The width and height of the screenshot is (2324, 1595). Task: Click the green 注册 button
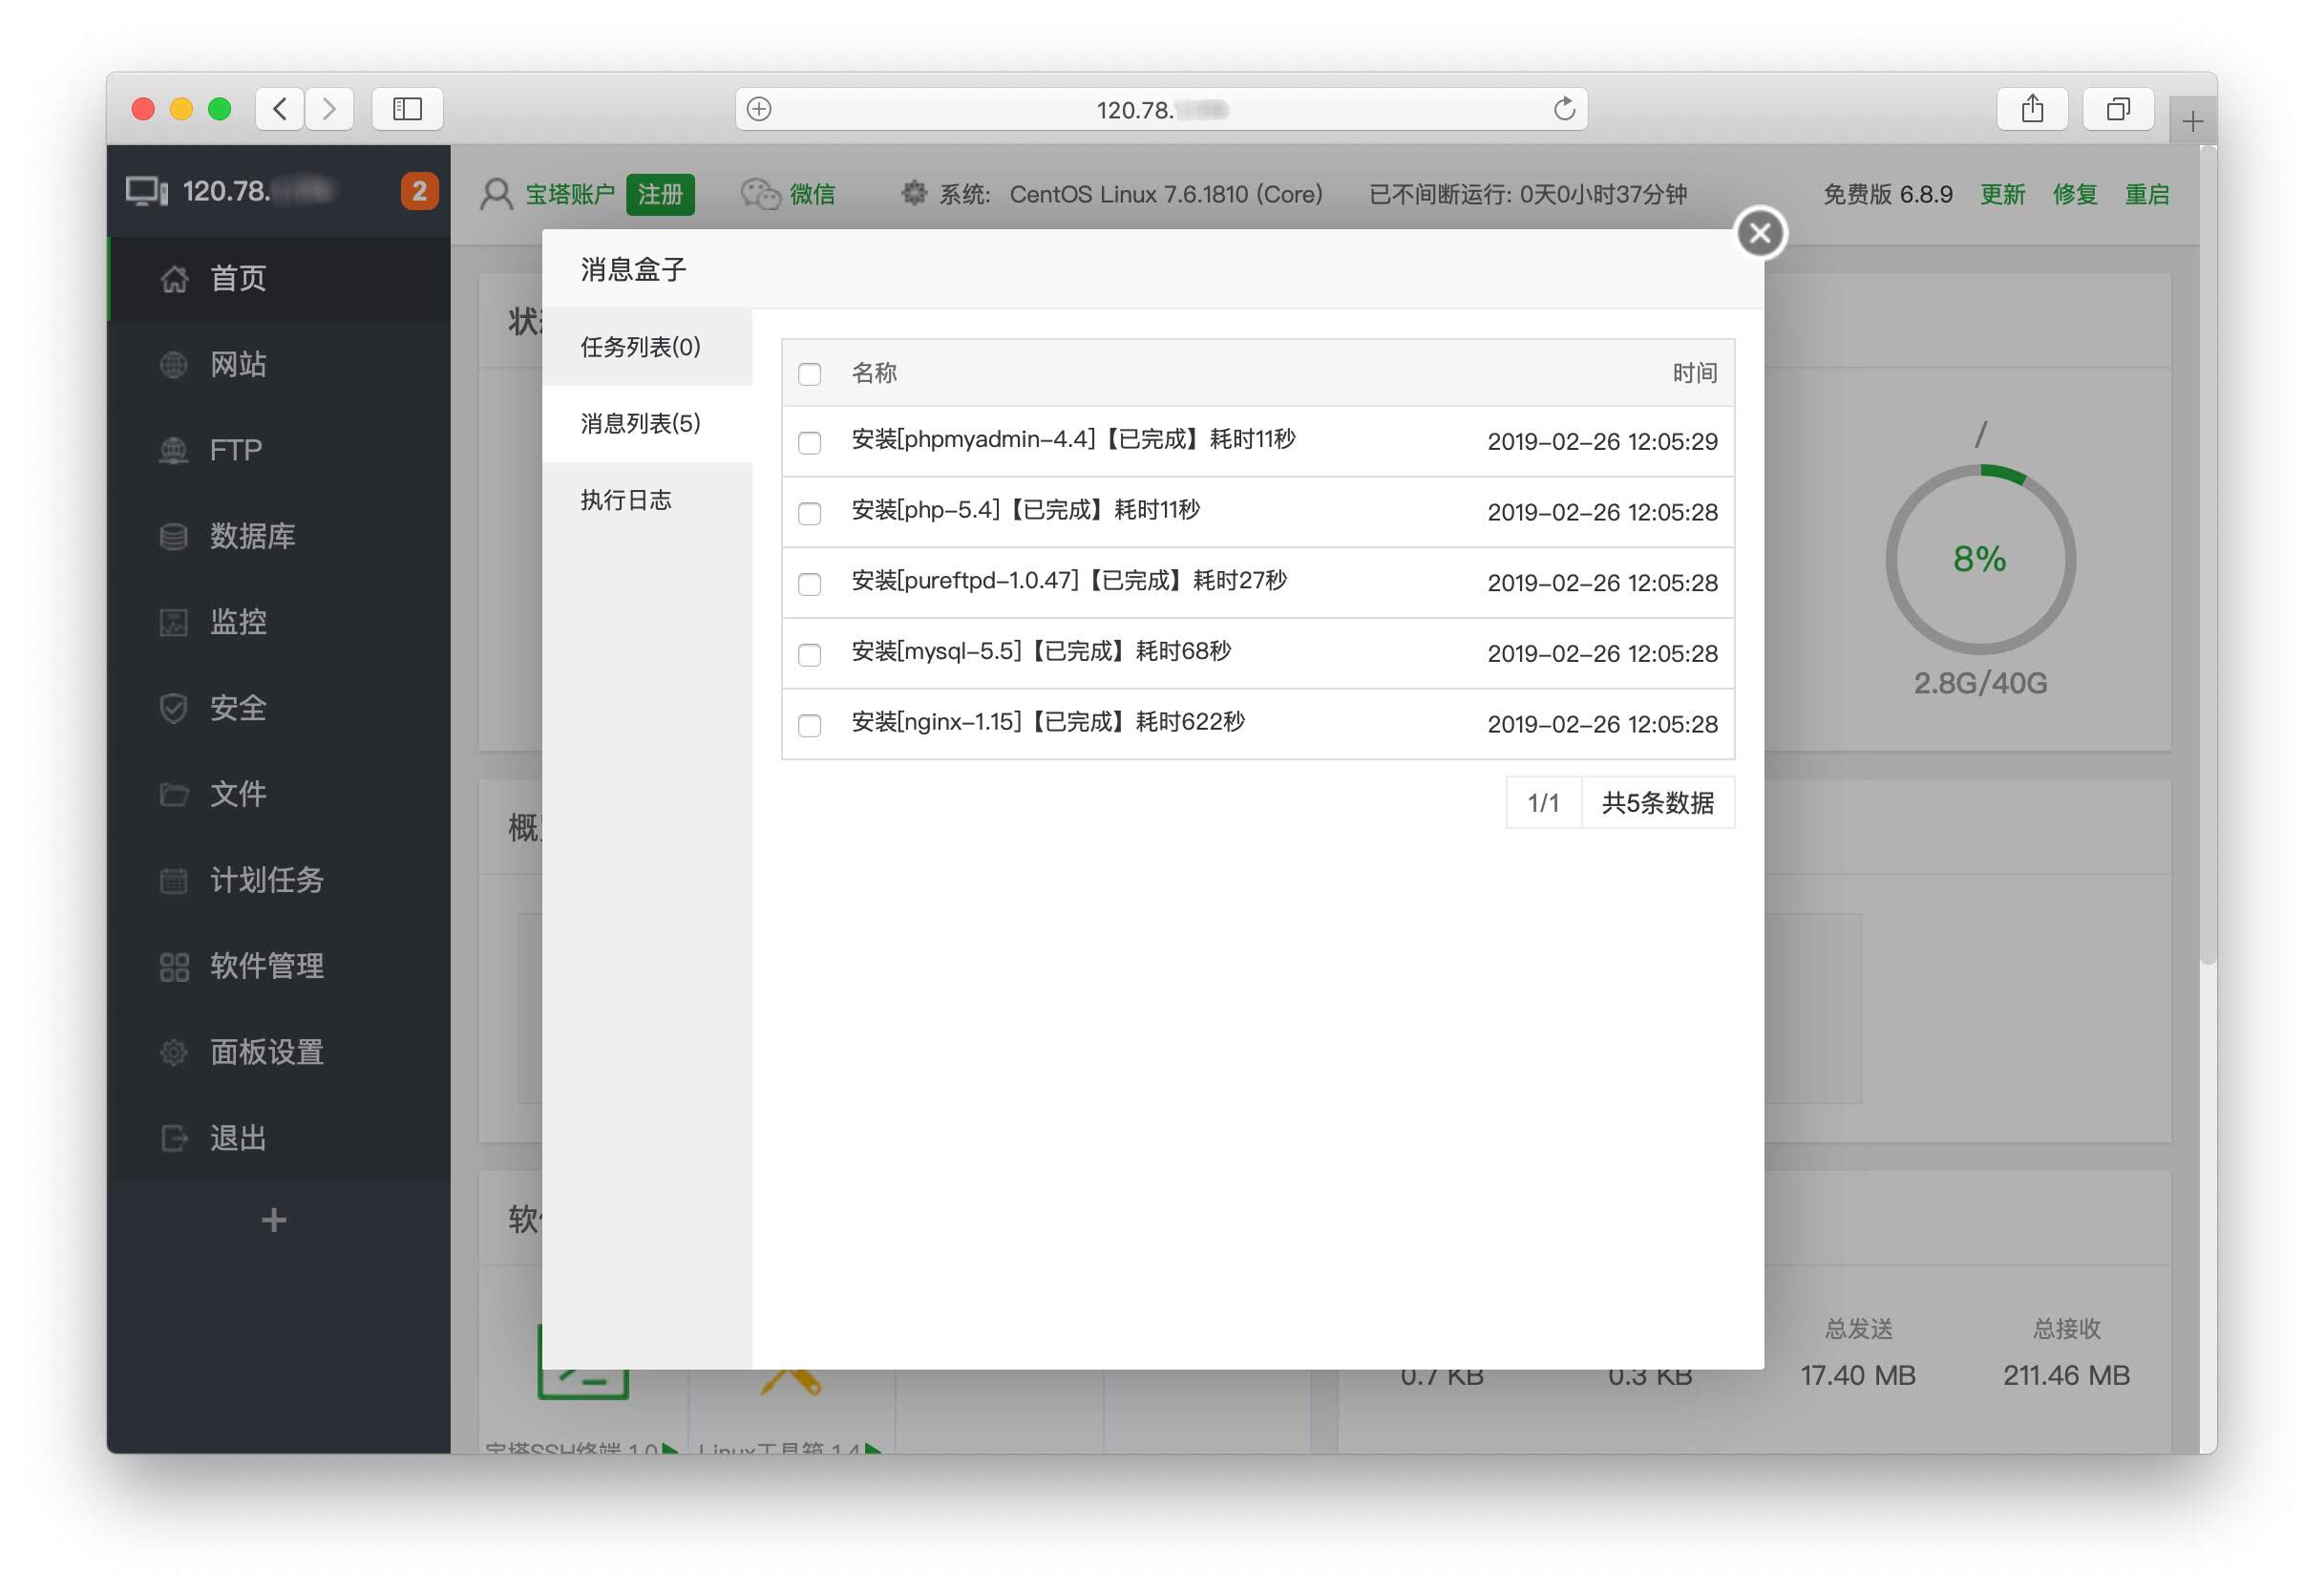tap(659, 194)
